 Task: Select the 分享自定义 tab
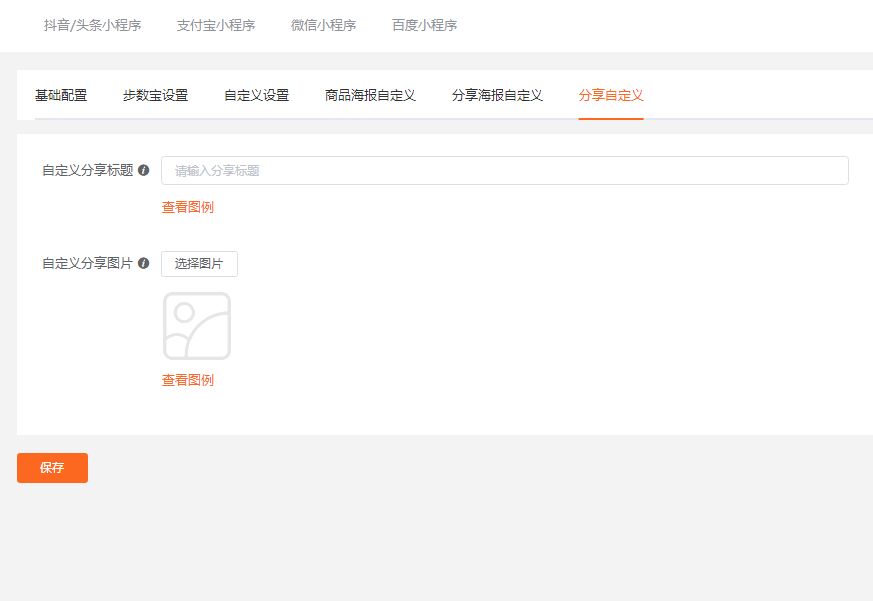611,95
